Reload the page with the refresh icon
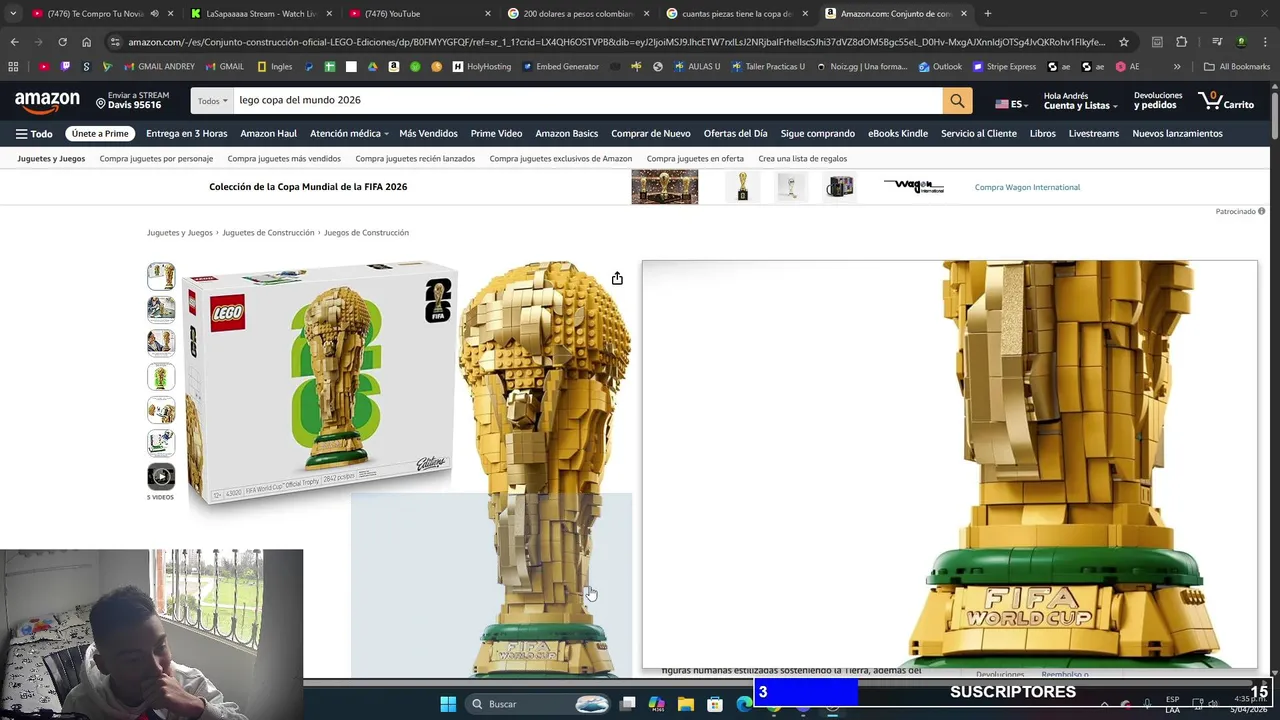 coord(62,42)
